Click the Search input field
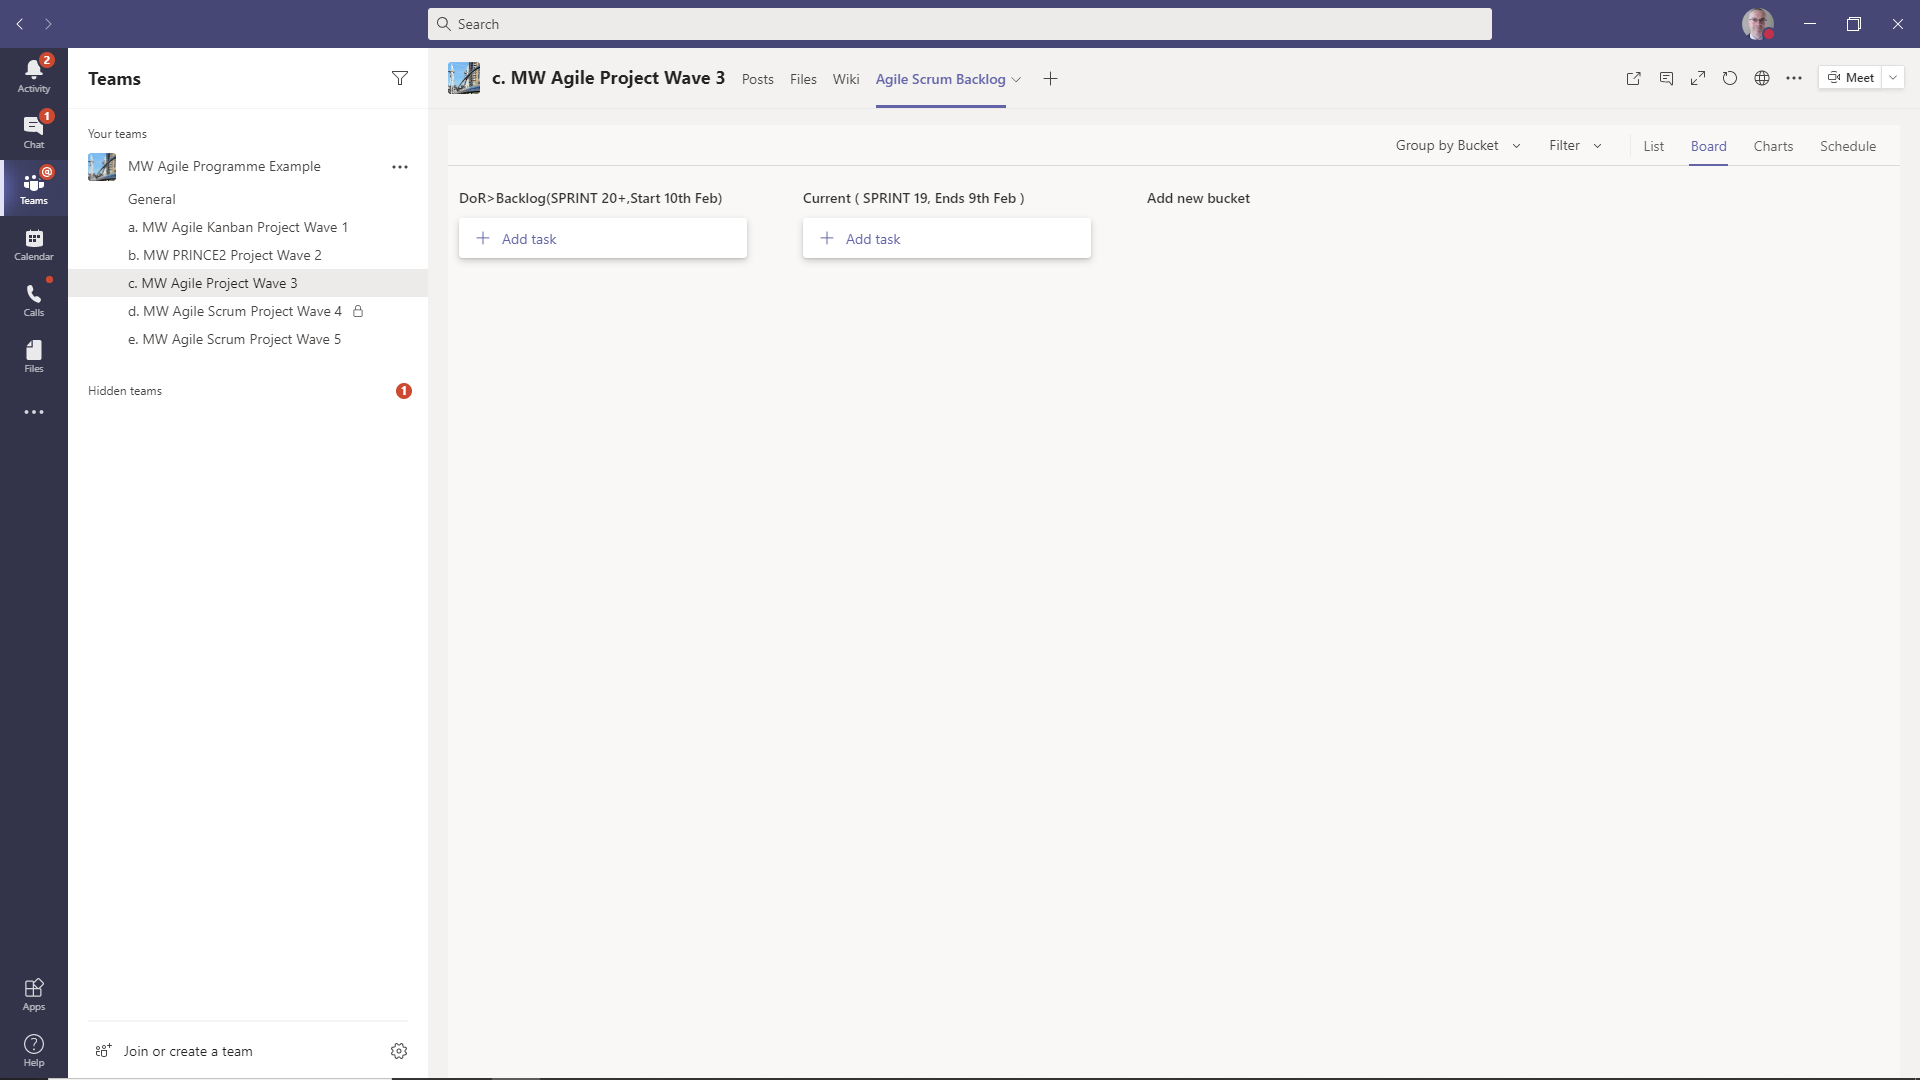Image resolution: width=1920 pixels, height=1080 pixels. (960, 24)
